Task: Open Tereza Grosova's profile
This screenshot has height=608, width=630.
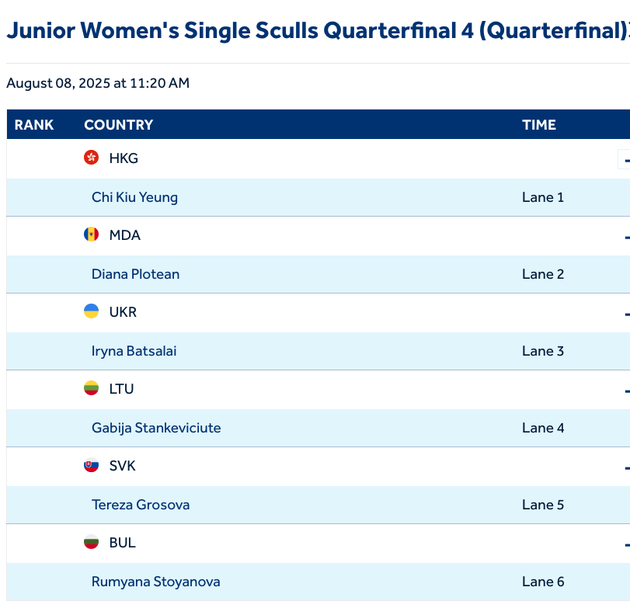Action: tap(140, 505)
